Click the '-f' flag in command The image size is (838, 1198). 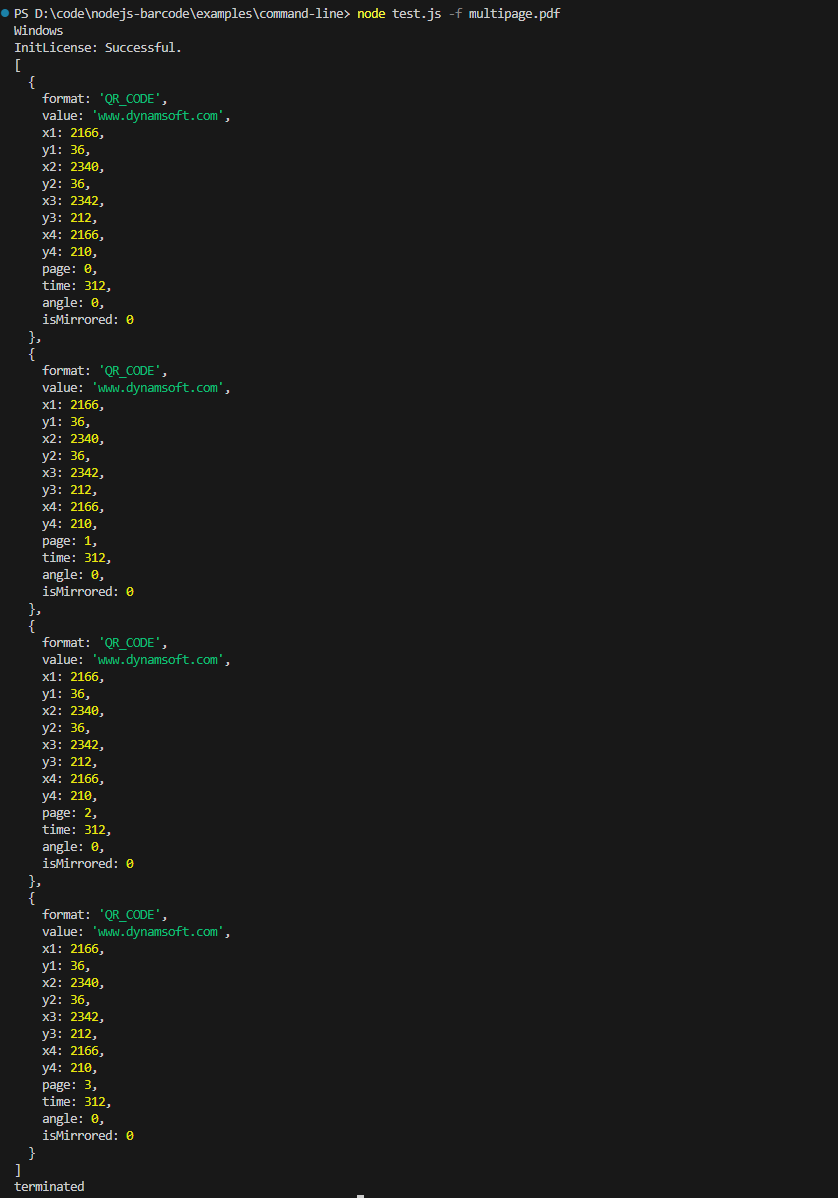(x=455, y=13)
